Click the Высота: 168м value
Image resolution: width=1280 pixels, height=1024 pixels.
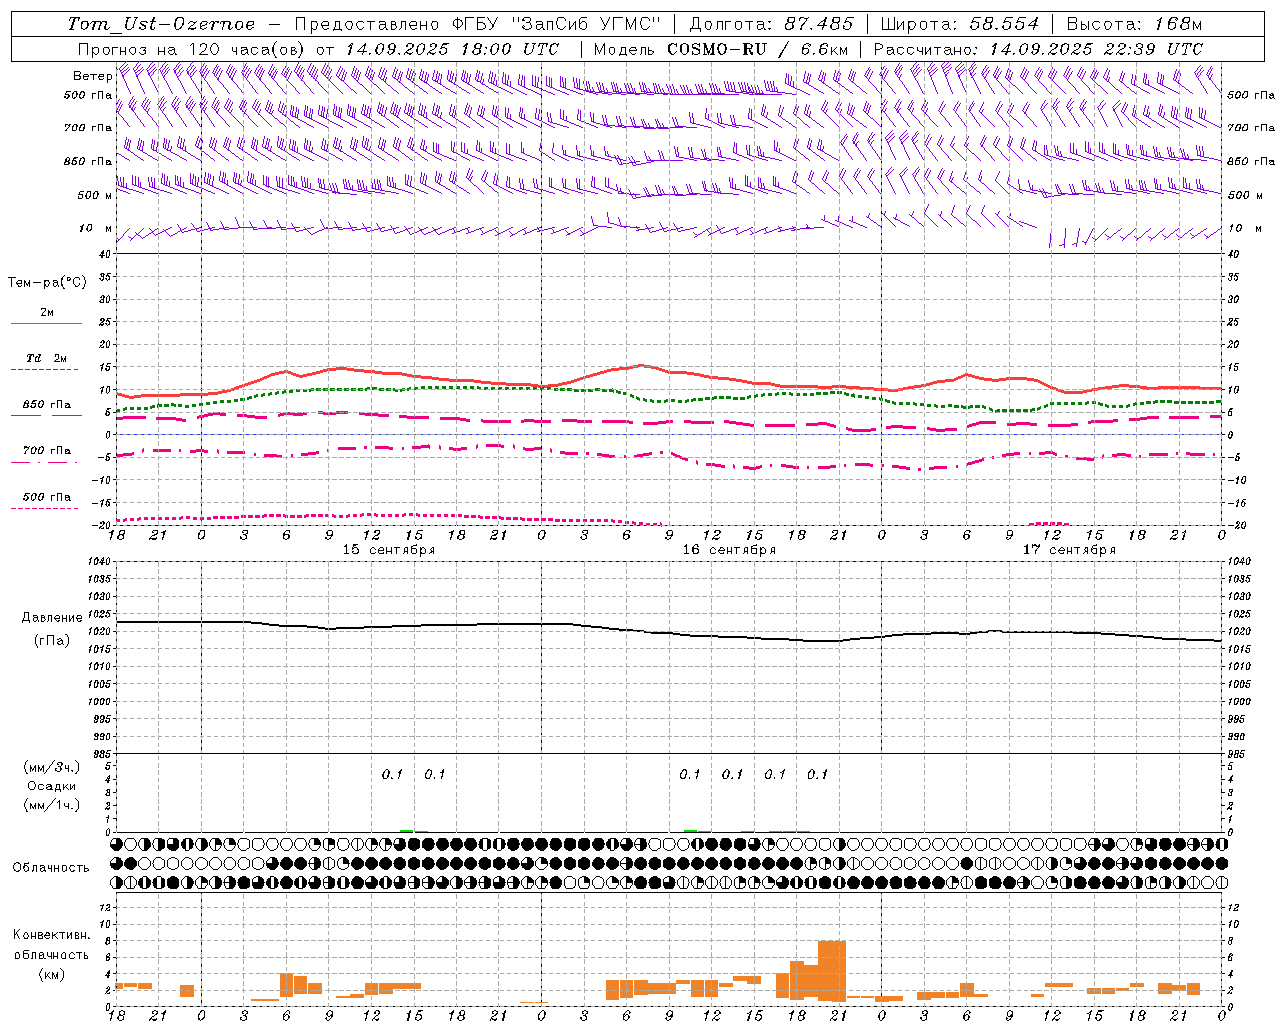pos(1134,24)
